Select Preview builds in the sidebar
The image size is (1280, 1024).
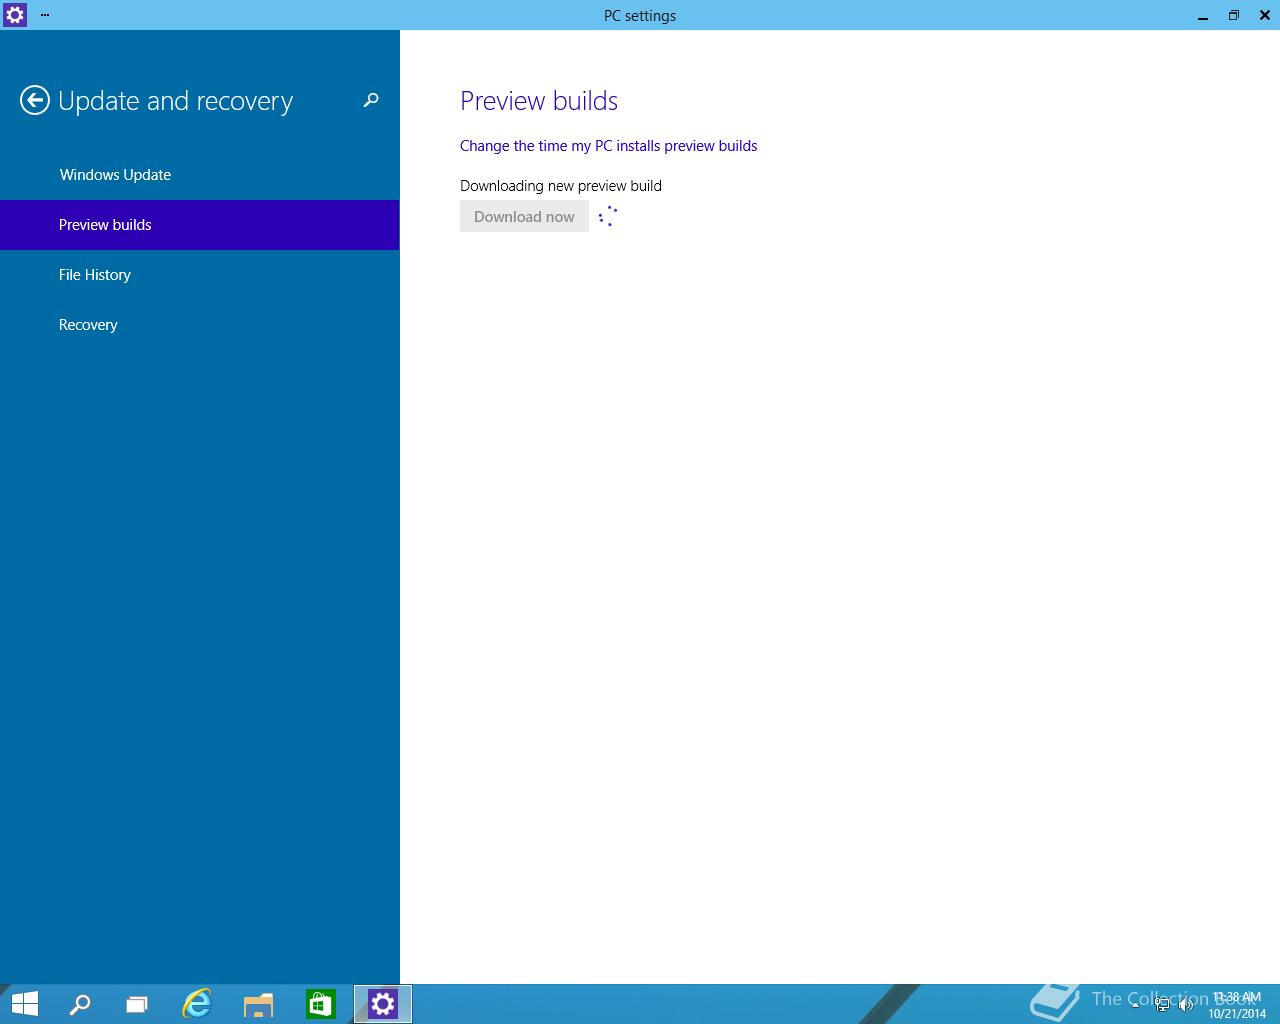point(200,225)
